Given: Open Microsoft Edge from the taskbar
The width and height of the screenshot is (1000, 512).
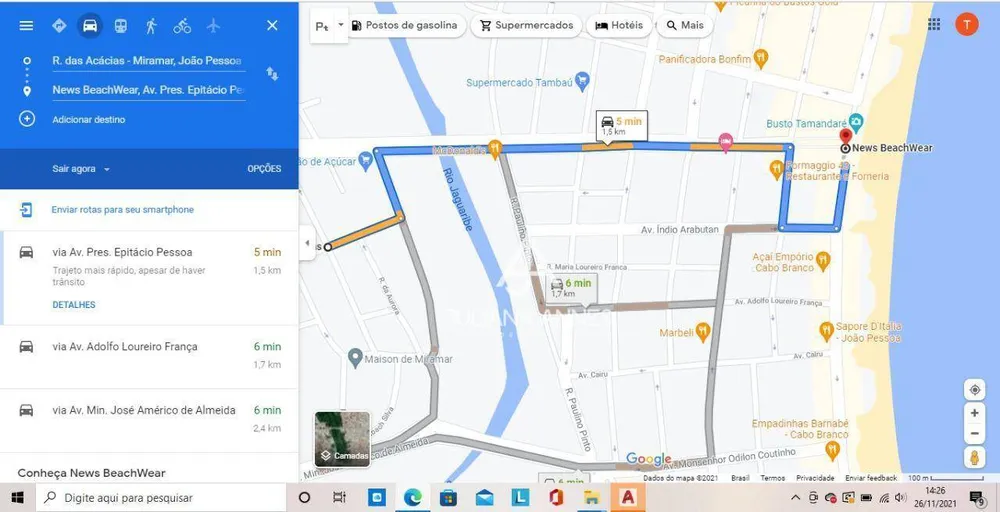Looking at the screenshot, I should [x=412, y=497].
